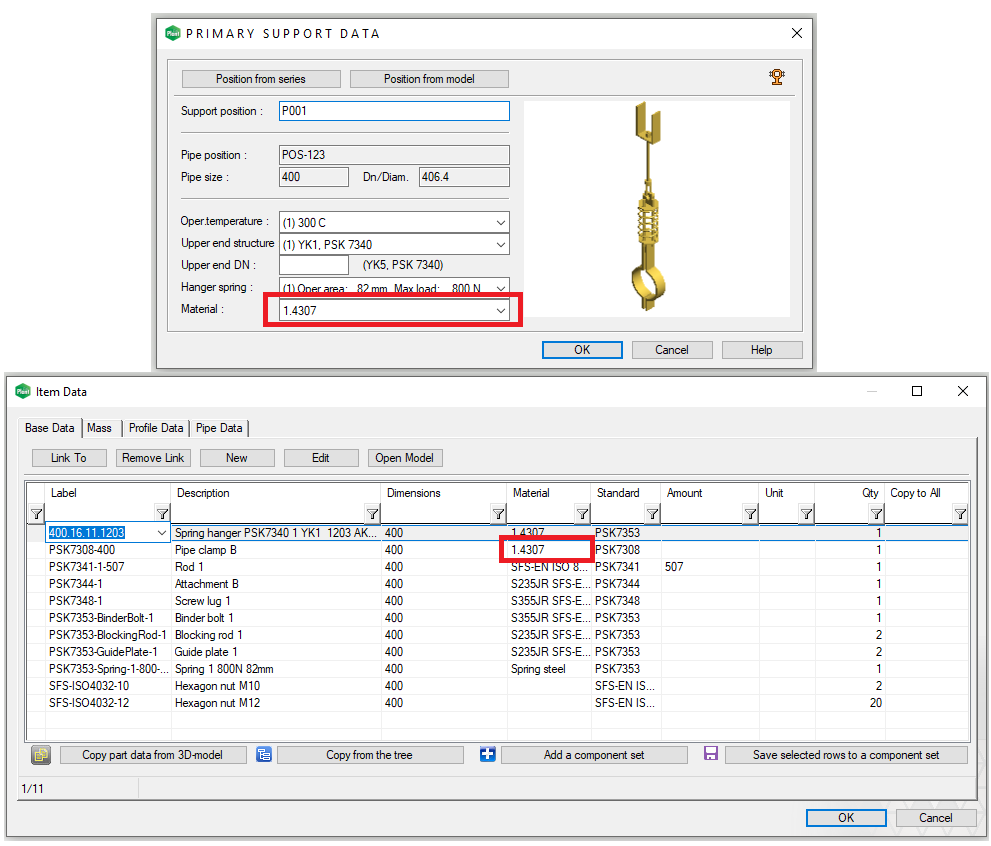
Task: Switch to the Profile Data tab
Action: coord(156,428)
